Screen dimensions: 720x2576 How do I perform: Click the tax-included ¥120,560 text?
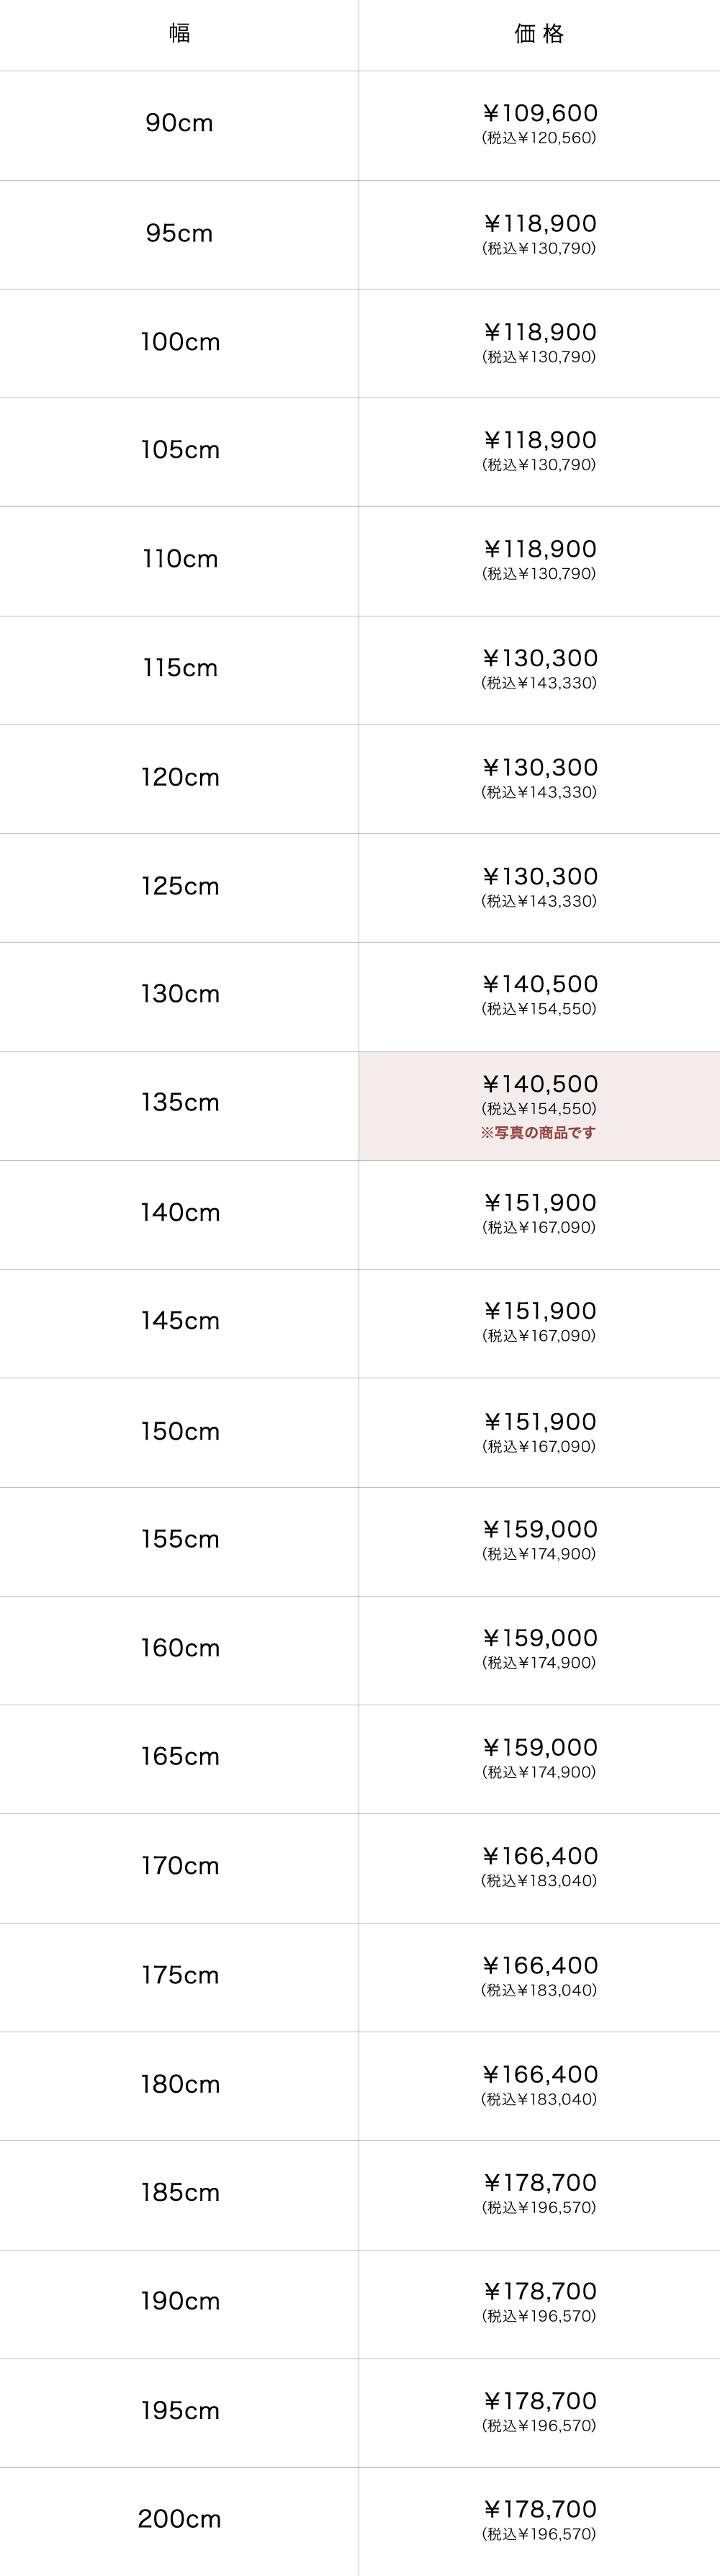[x=539, y=138]
